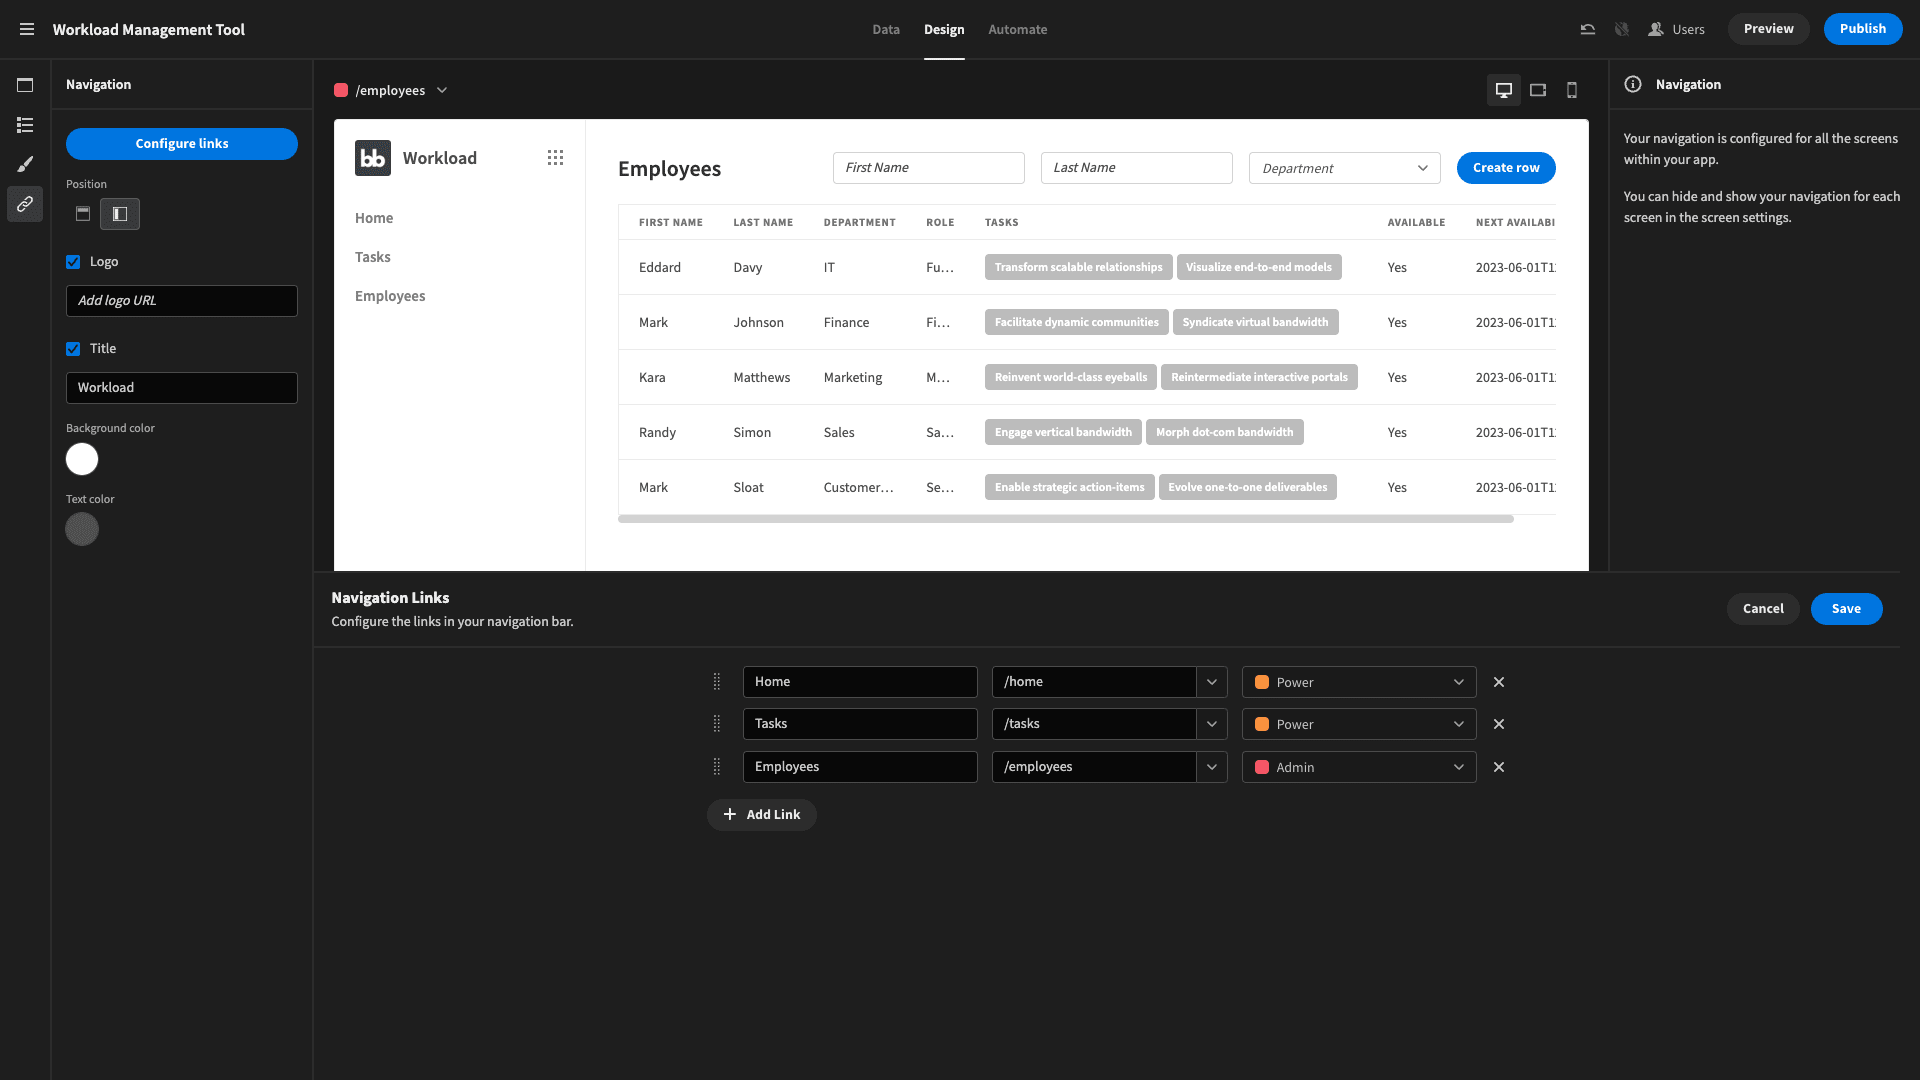This screenshot has height=1080, width=1920.
Task: Click the Add Link button
Action: pyautogui.click(x=762, y=815)
